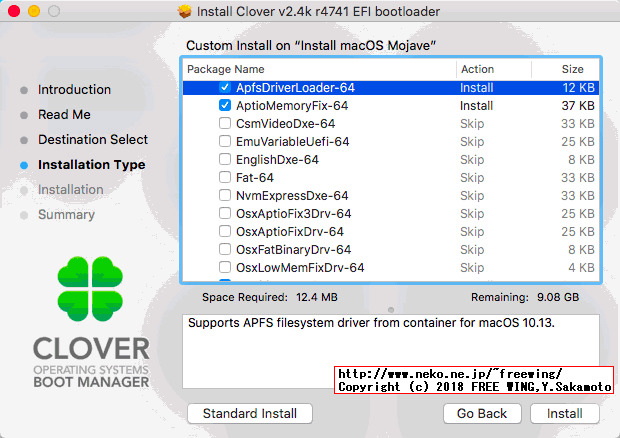Tick the OsxAptioFix3Drv-64 checkbox

[x=225, y=213]
